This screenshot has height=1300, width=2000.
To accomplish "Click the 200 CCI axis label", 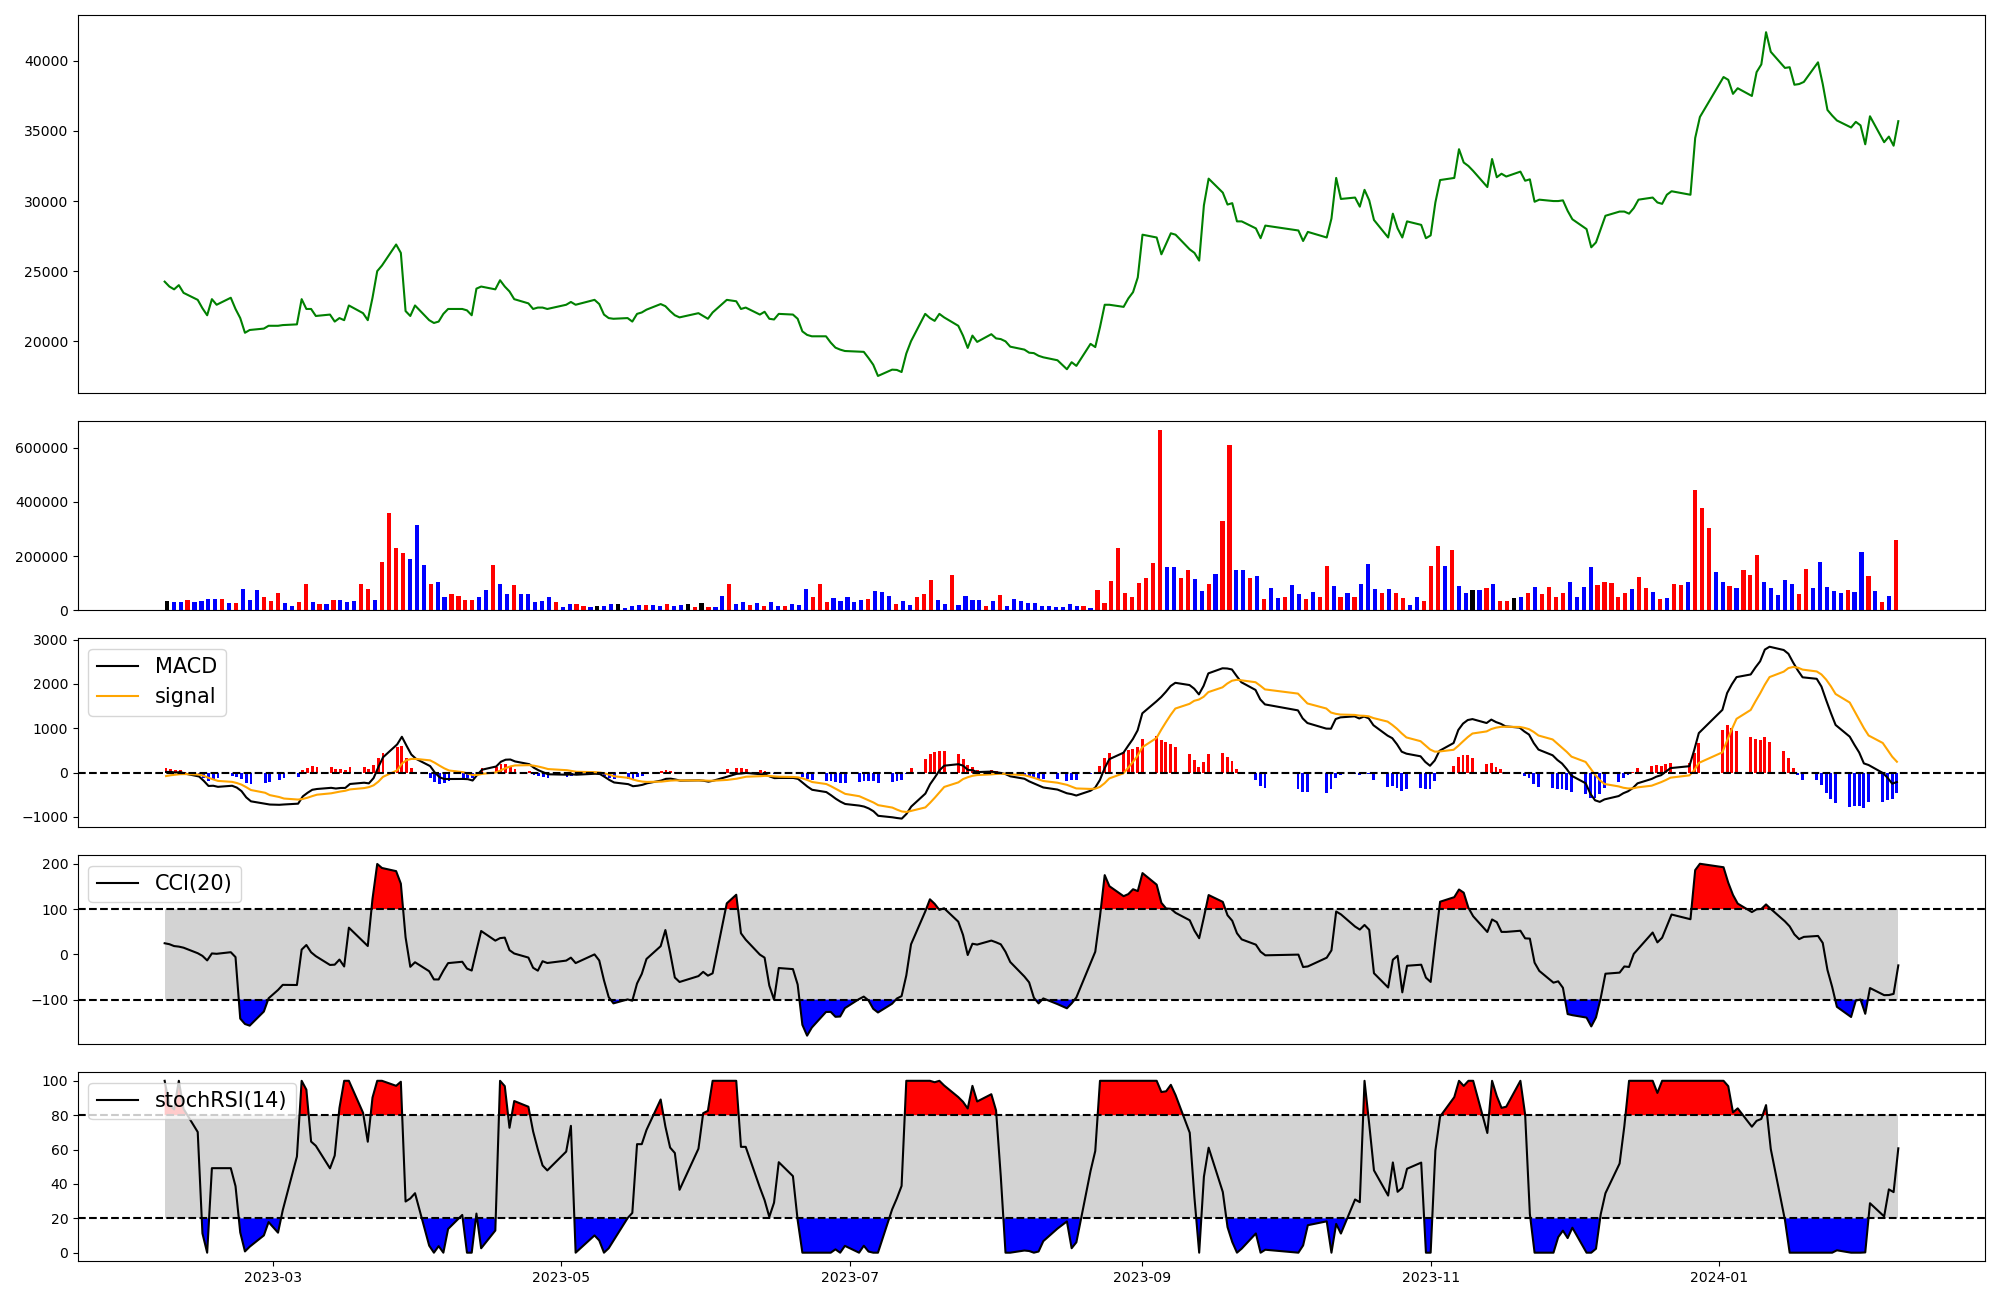I will click(x=56, y=864).
